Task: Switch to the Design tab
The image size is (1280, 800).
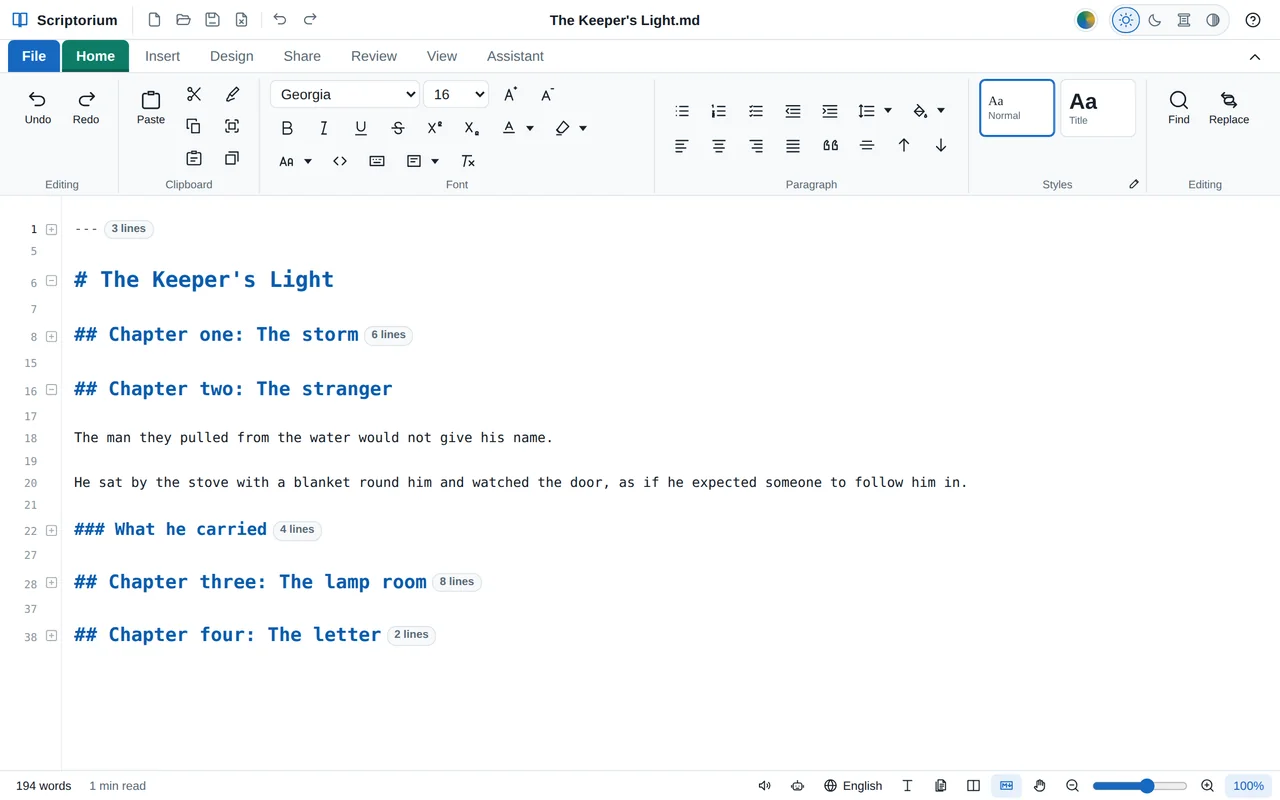Action: (232, 56)
